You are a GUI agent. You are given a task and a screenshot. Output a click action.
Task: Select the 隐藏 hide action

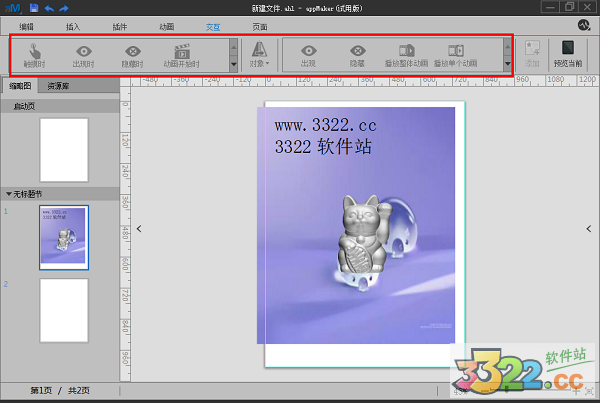point(358,54)
